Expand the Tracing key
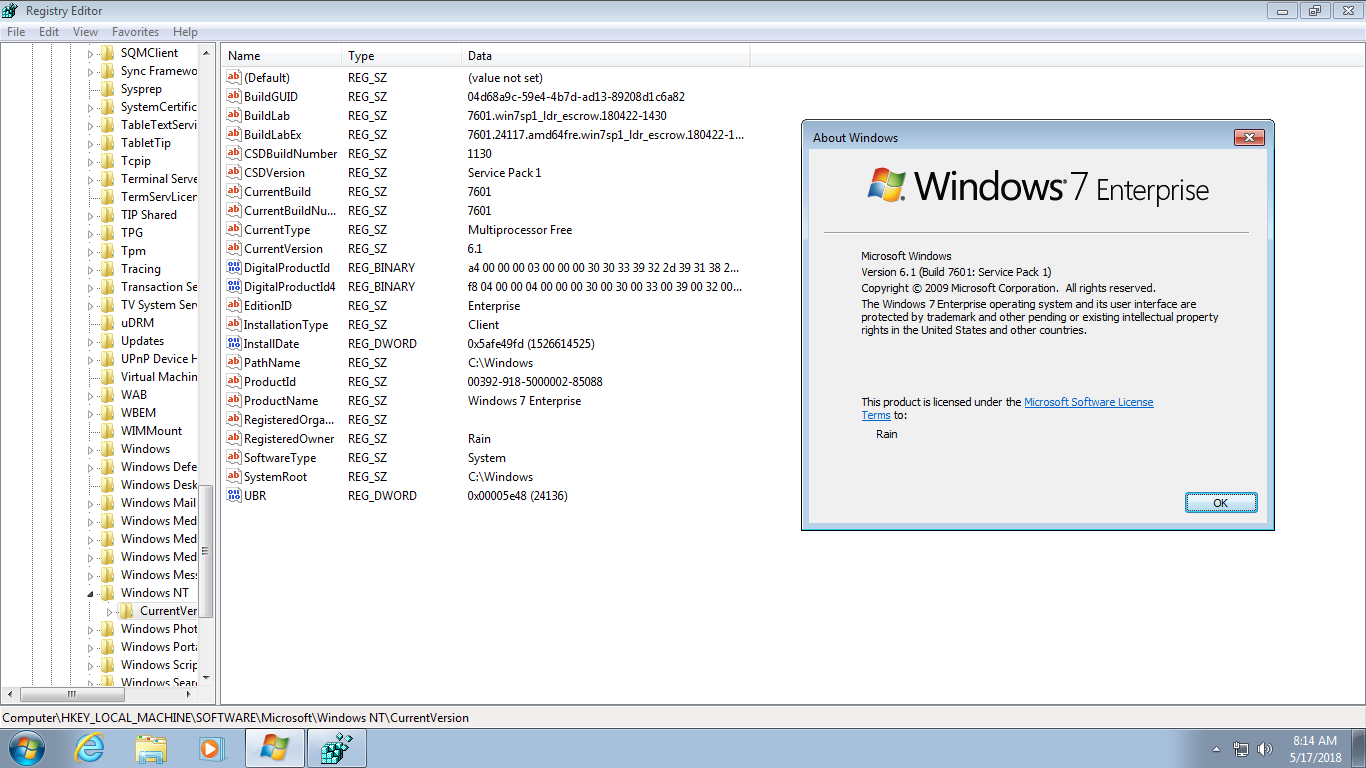 point(90,269)
